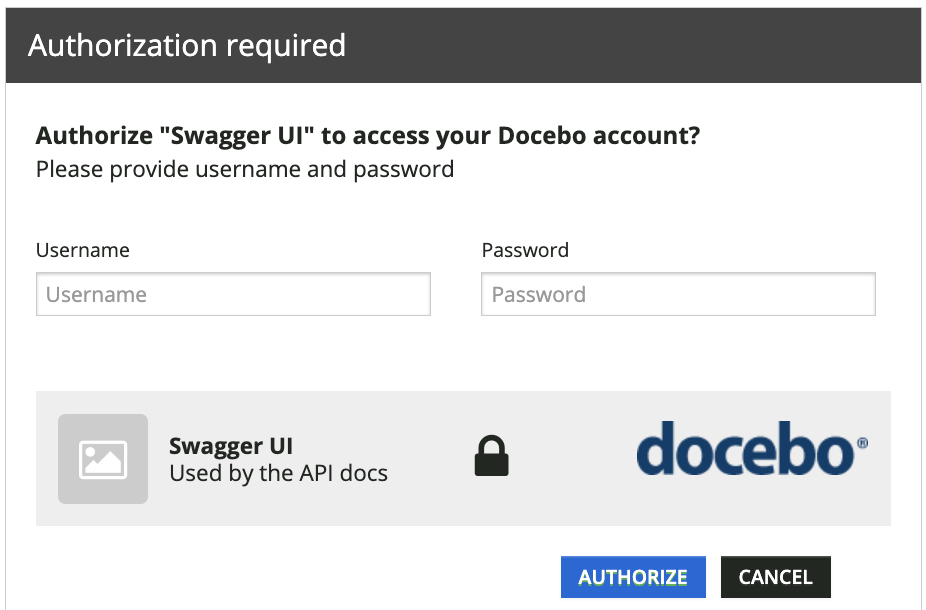The height and width of the screenshot is (610, 926).
Task: Click the bold "Swagger UI" app name
Action: pyautogui.click(x=231, y=446)
